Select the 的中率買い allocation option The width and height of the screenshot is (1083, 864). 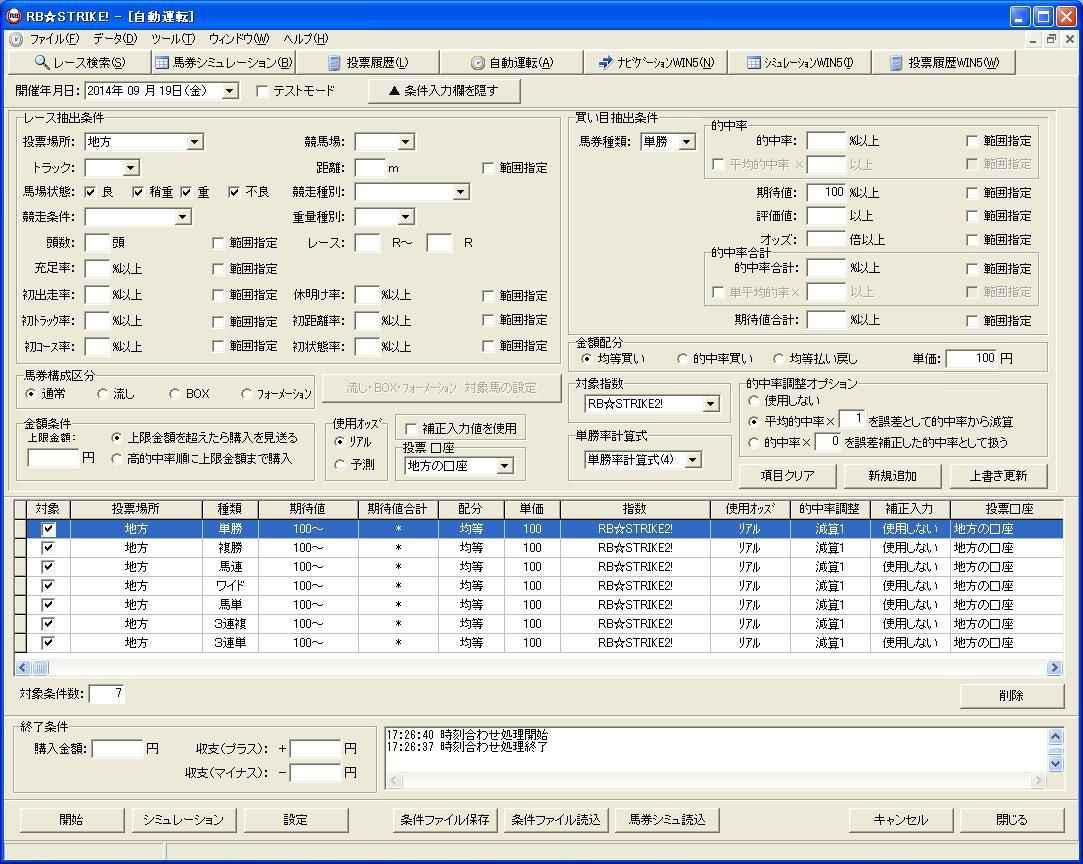click(x=682, y=358)
